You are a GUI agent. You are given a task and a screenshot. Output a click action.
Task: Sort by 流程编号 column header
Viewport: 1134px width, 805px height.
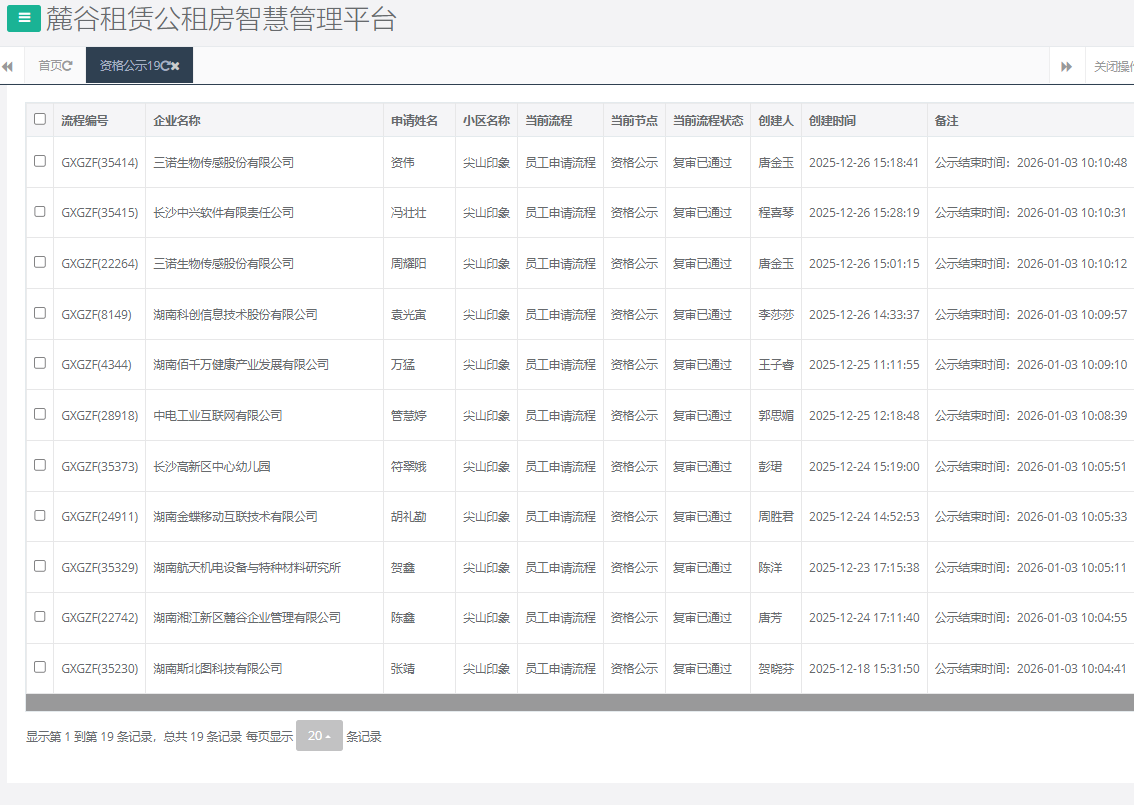(x=85, y=120)
